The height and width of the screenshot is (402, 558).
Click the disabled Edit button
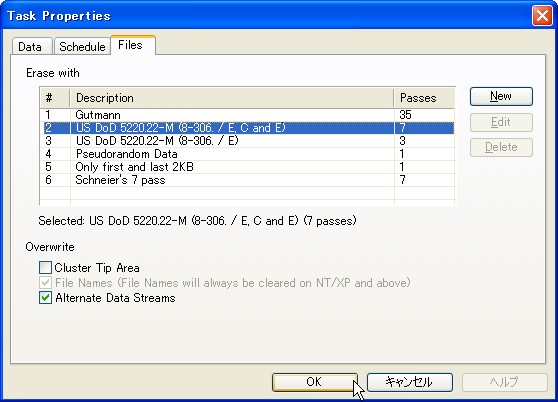click(x=501, y=122)
